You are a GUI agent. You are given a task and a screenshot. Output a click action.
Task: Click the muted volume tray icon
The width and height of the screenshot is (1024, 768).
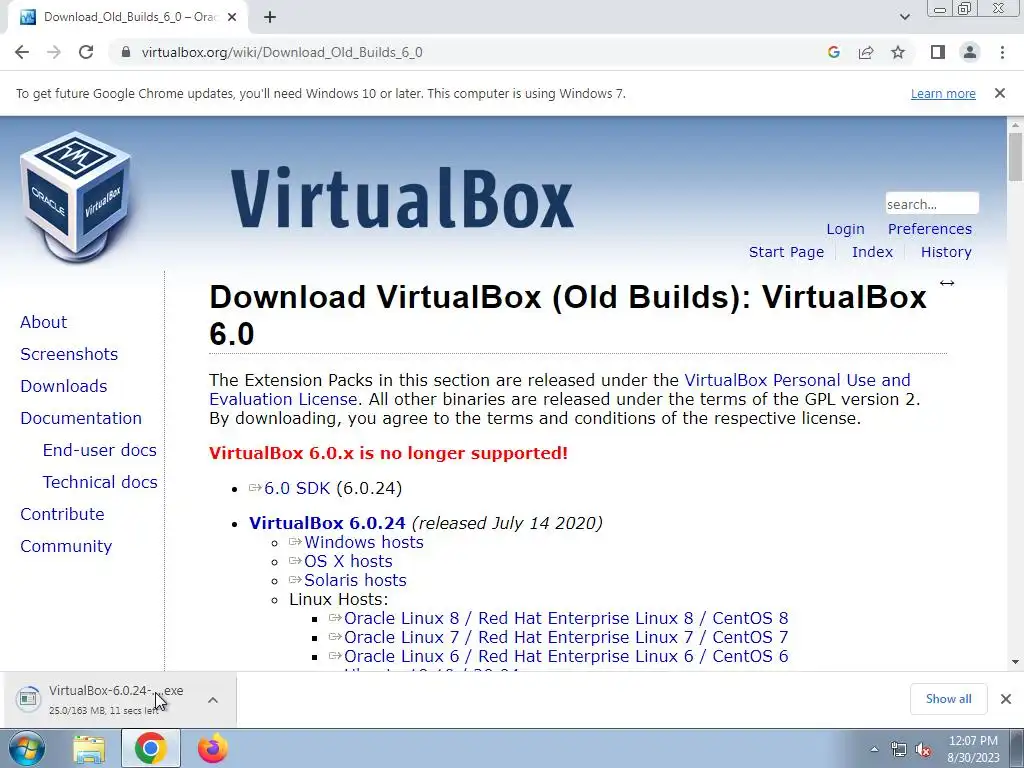point(923,749)
